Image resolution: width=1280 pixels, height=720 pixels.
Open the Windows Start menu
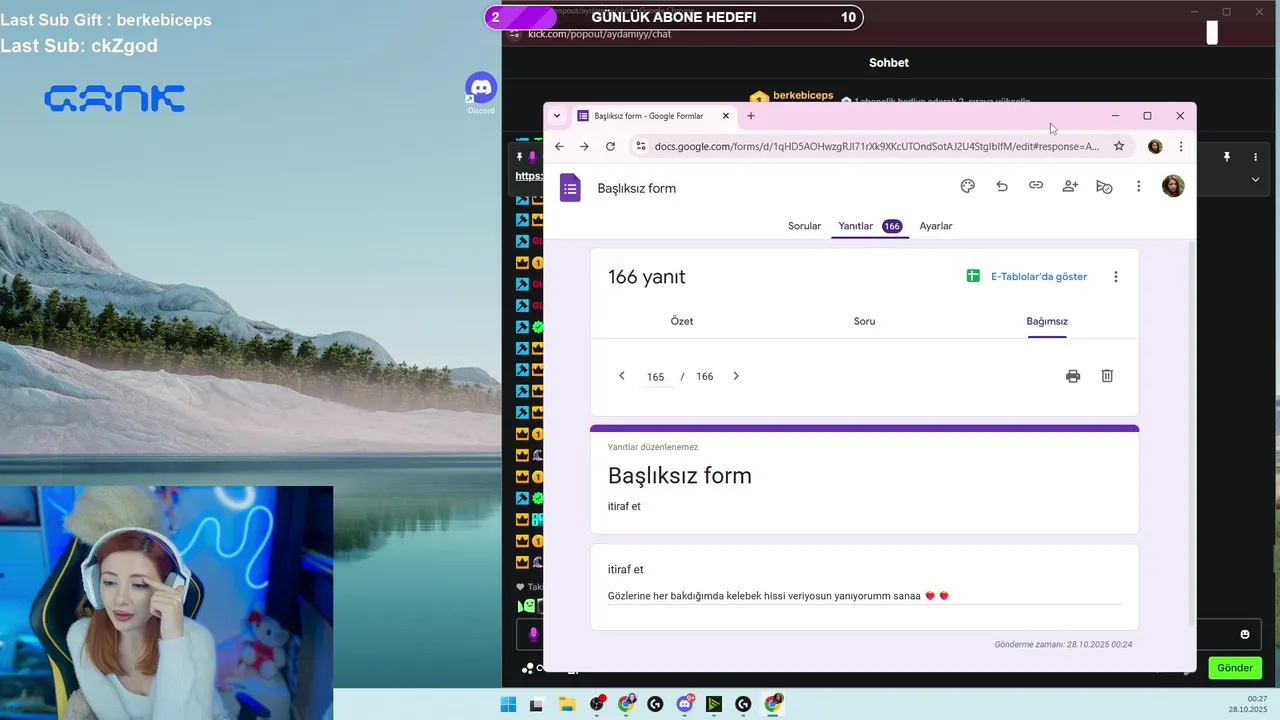pos(508,704)
